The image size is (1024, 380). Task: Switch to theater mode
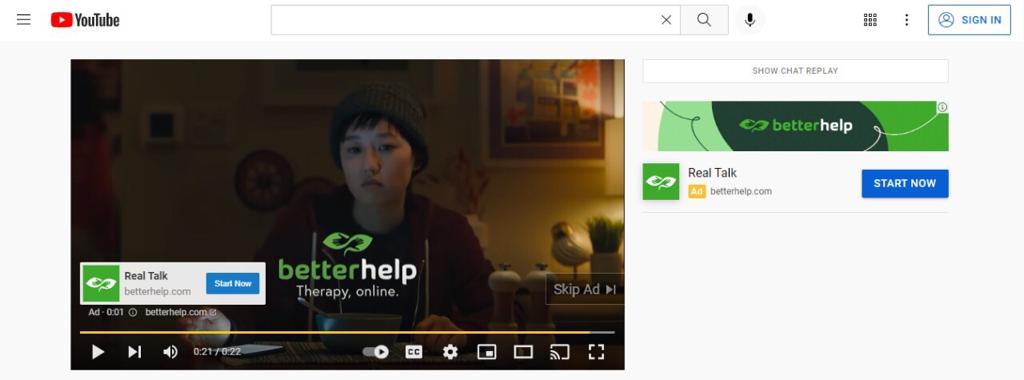click(x=523, y=352)
